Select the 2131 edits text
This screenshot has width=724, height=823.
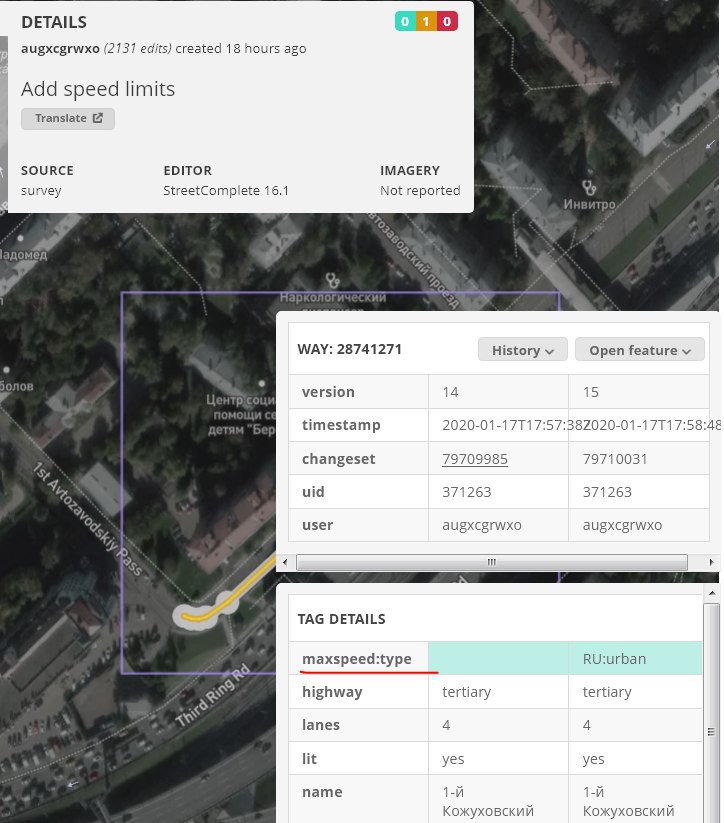pyautogui.click(x=138, y=48)
